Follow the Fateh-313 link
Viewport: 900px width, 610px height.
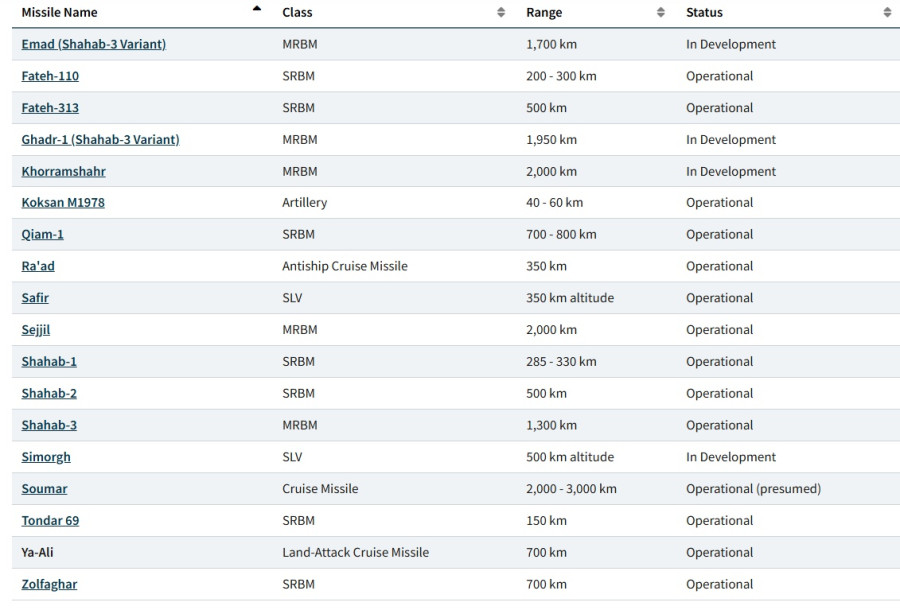[x=50, y=108]
